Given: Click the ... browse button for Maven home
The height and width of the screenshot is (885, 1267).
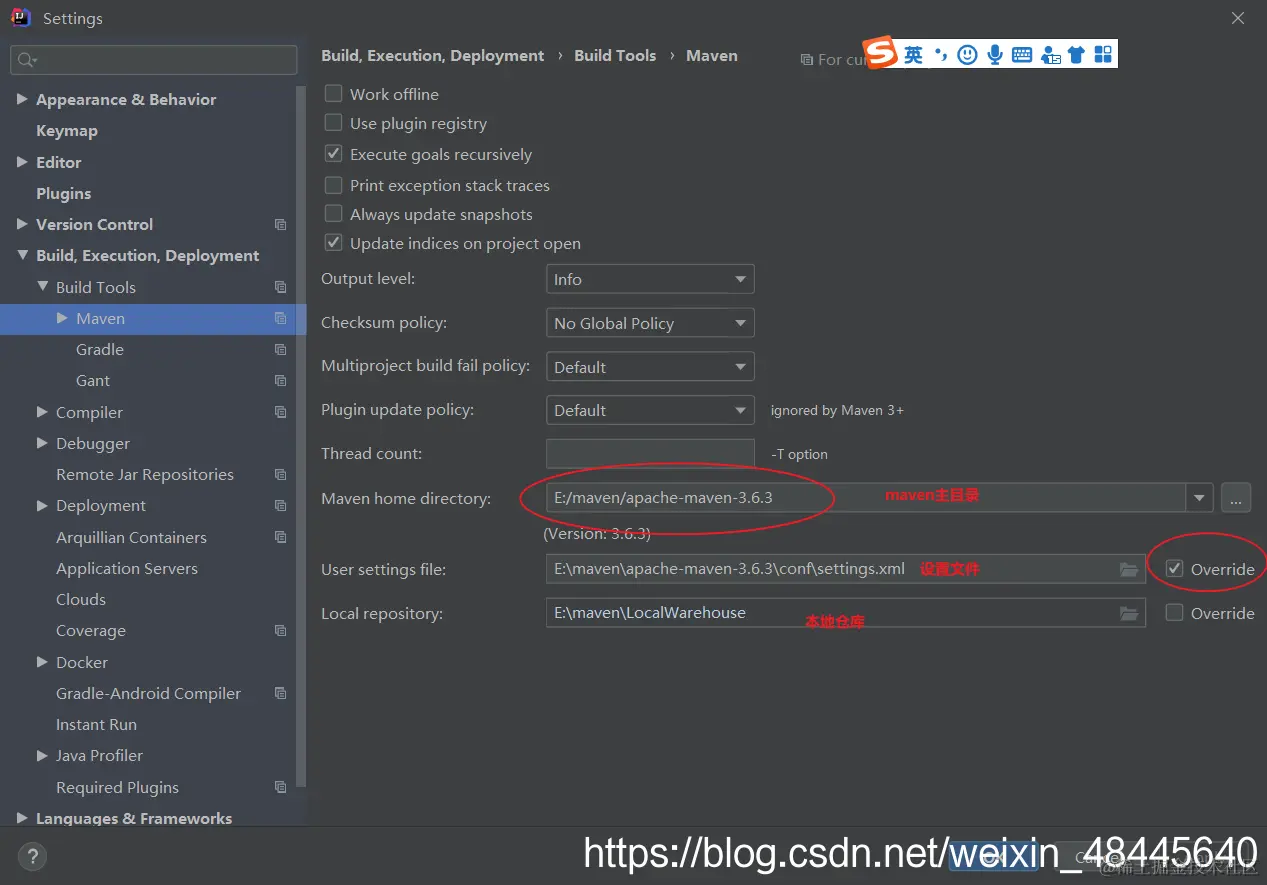Looking at the screenshot, I should (1236, 497).
